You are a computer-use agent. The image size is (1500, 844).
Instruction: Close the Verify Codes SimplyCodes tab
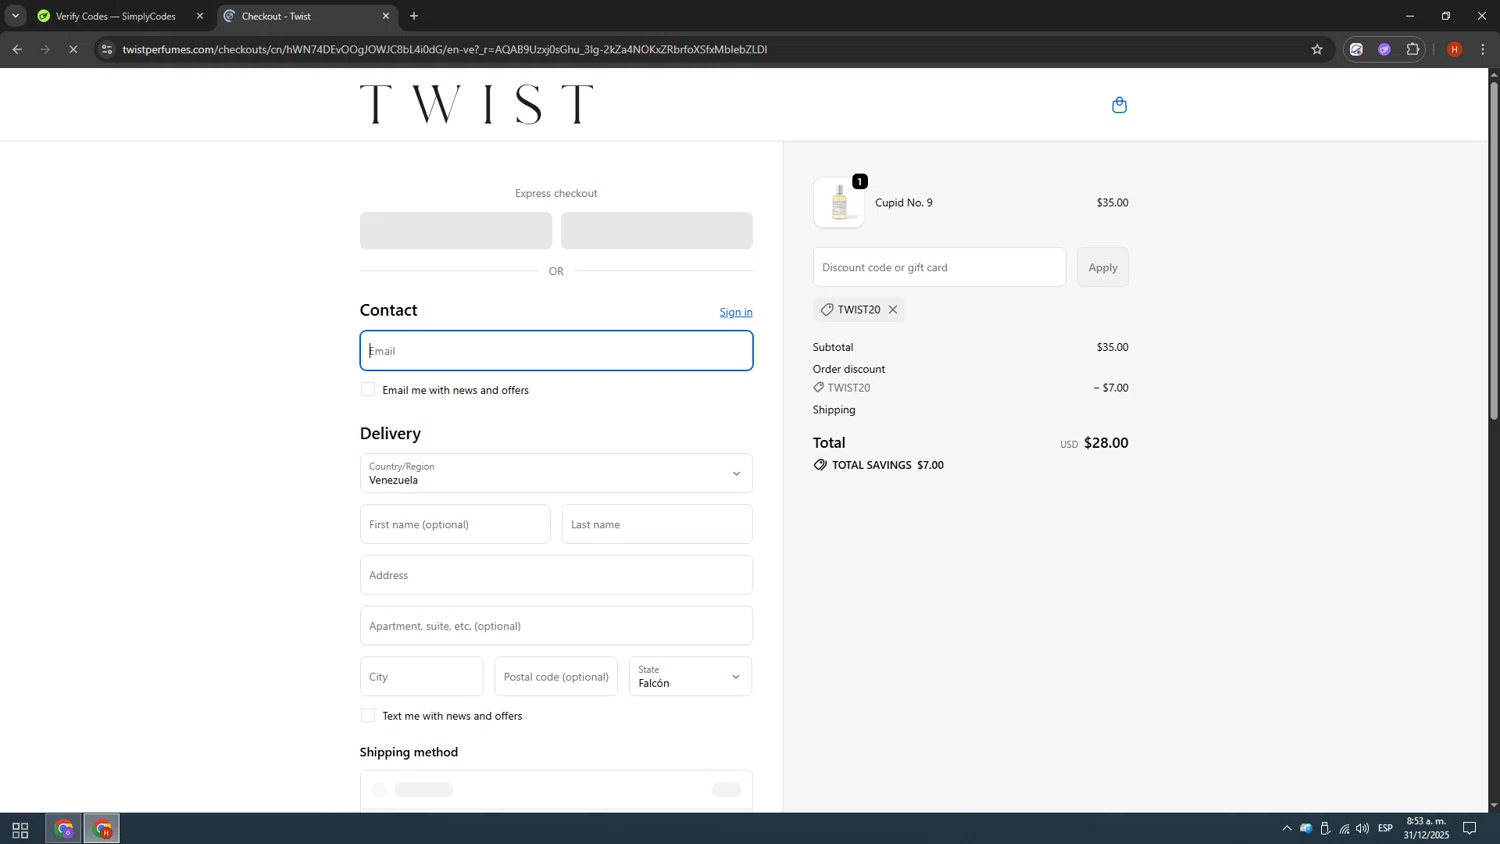tap(200, 16)
